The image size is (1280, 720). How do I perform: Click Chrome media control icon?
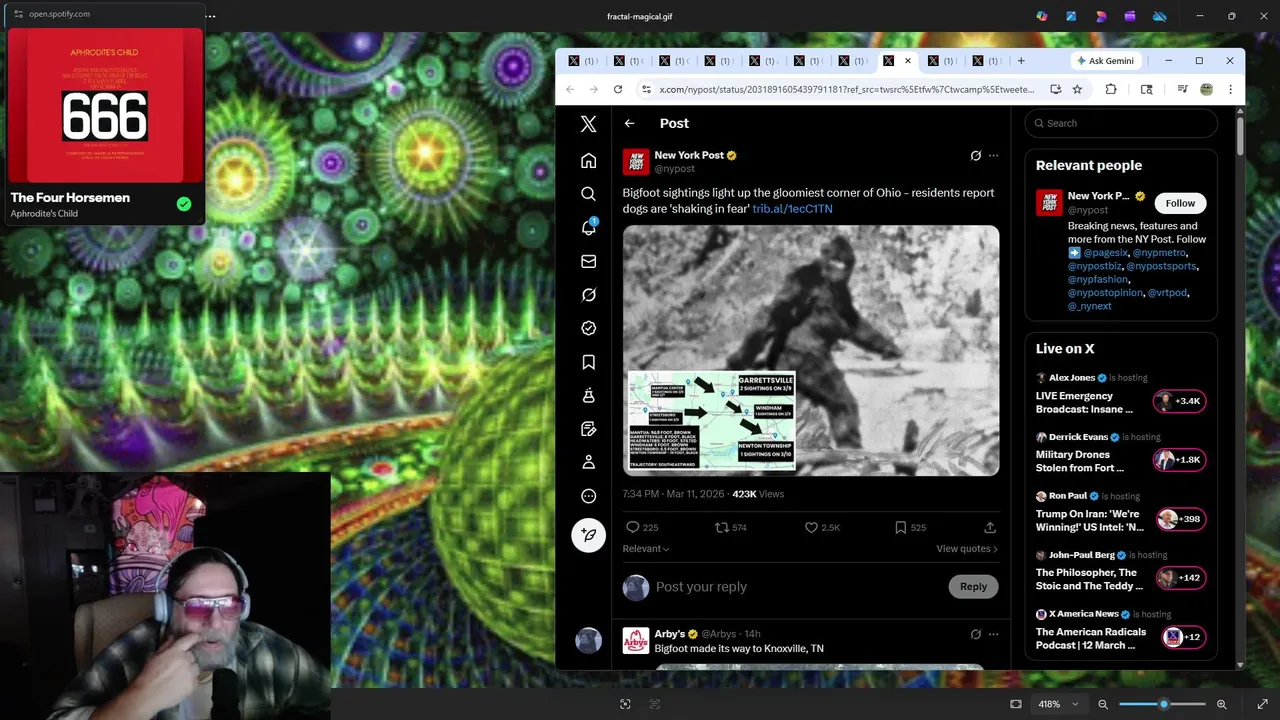1182,89
